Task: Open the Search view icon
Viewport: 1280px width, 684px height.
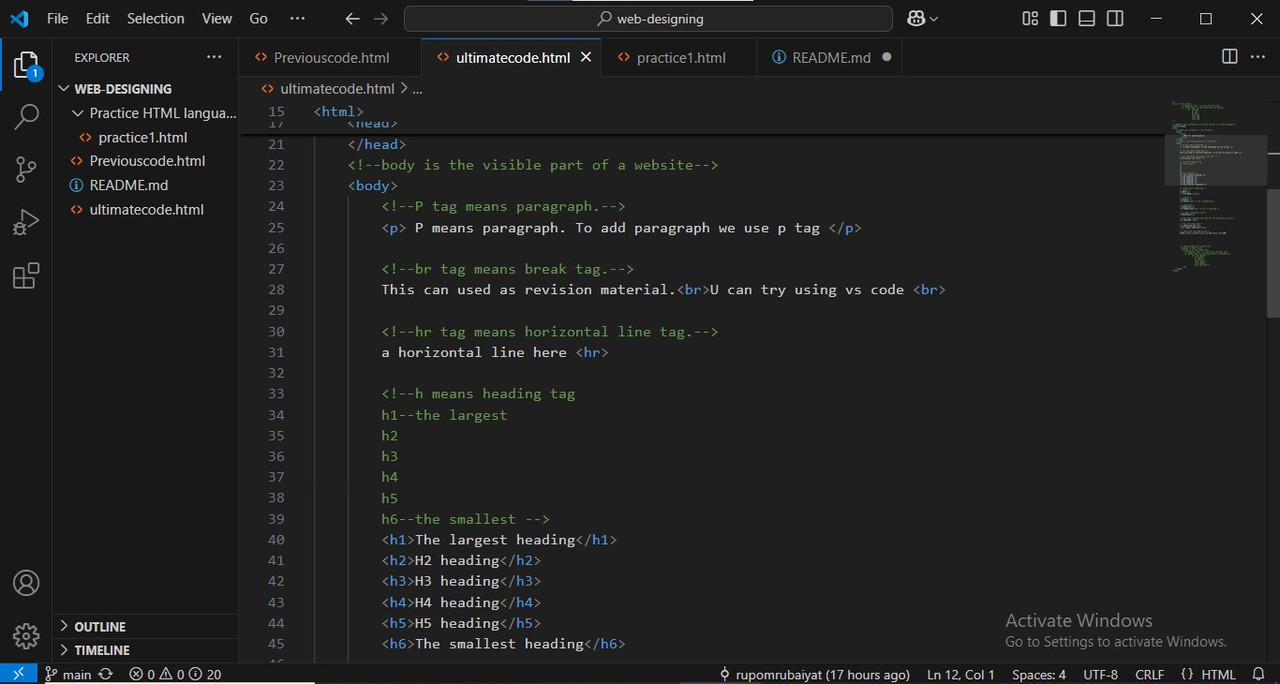Action: pyautogui.click(x=26, y=118)
